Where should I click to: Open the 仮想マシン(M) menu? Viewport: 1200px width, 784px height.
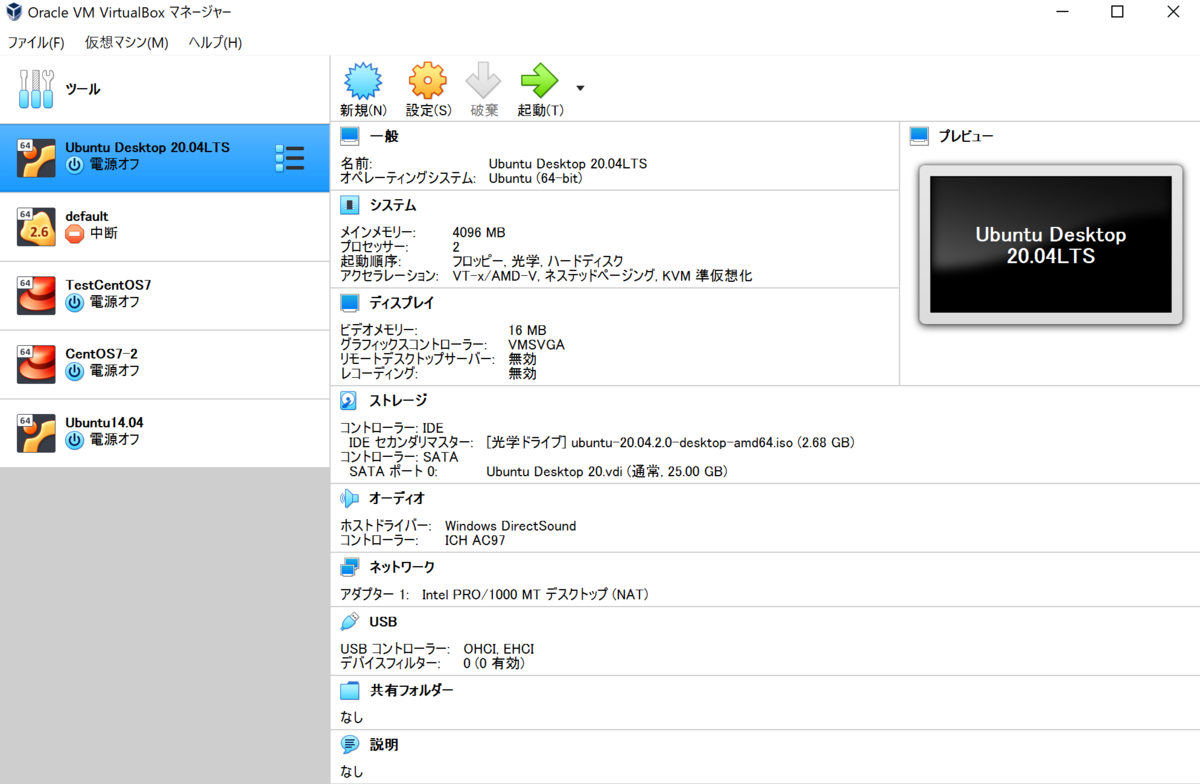click(127, 42)
